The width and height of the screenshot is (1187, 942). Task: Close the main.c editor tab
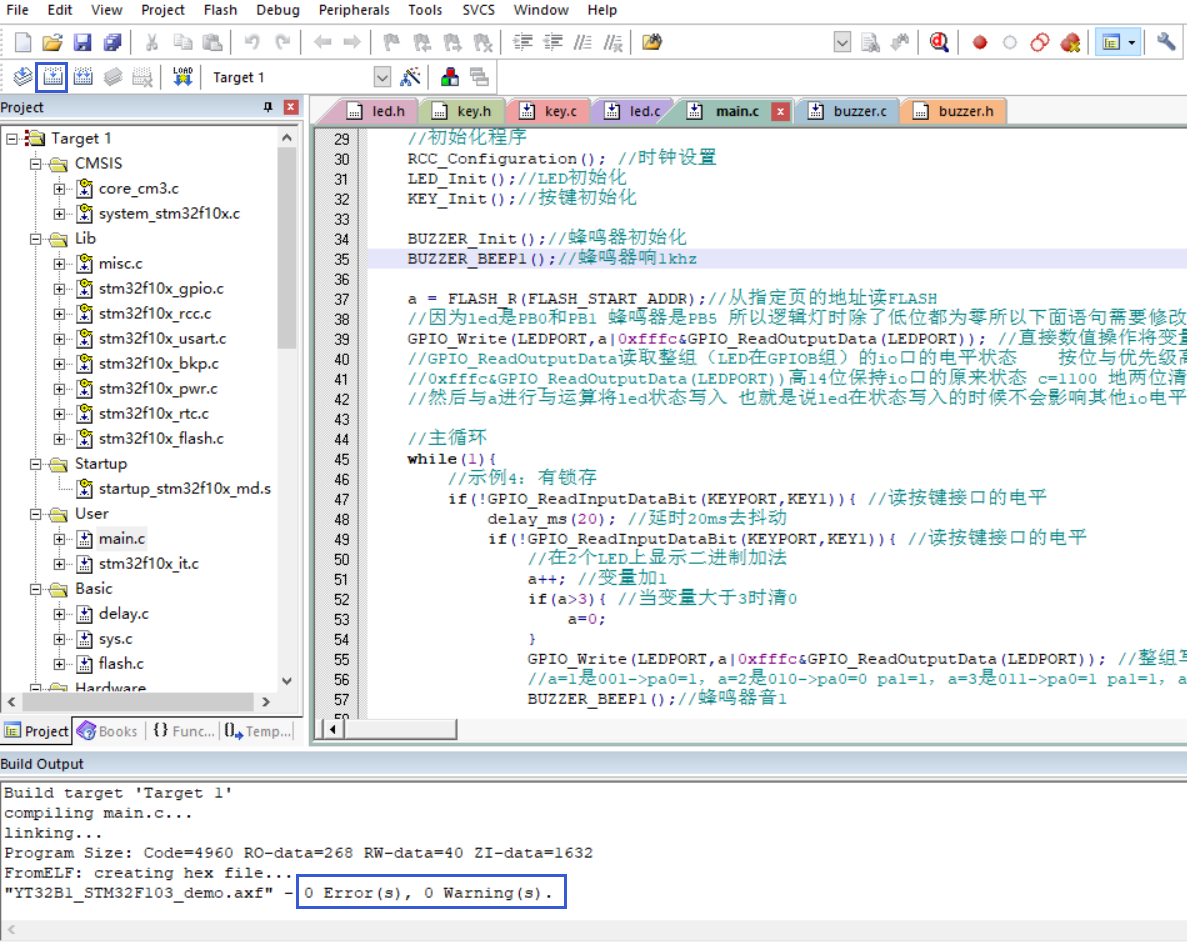click(x=780, y=111)
